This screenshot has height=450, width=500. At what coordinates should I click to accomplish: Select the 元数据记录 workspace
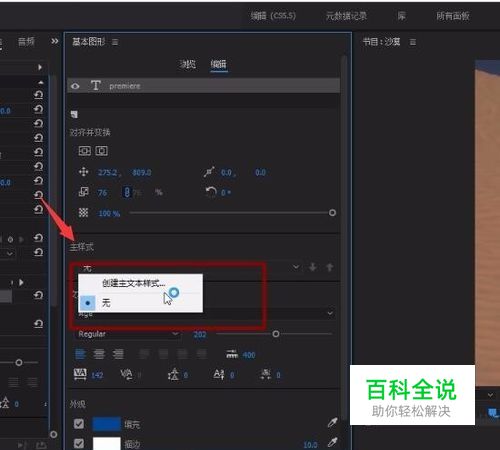[x=346, y=16]
